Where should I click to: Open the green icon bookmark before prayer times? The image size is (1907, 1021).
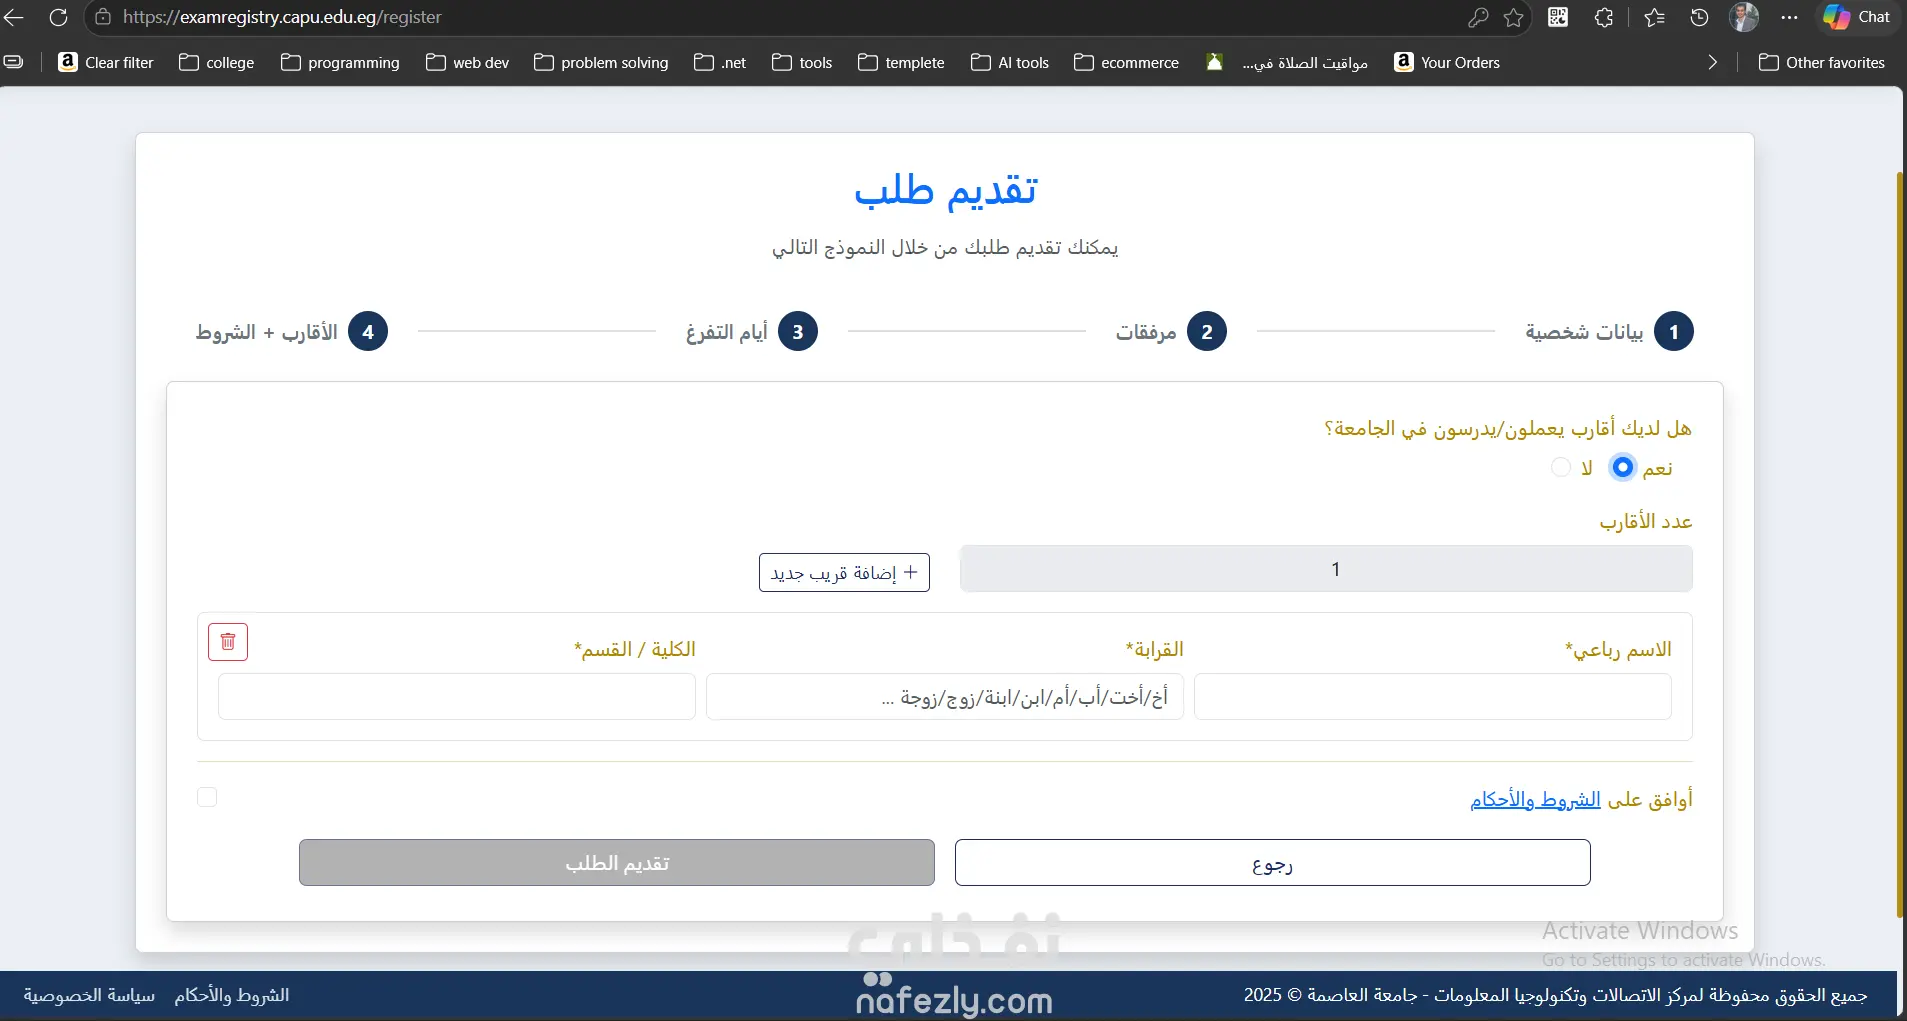point(1214,62)
